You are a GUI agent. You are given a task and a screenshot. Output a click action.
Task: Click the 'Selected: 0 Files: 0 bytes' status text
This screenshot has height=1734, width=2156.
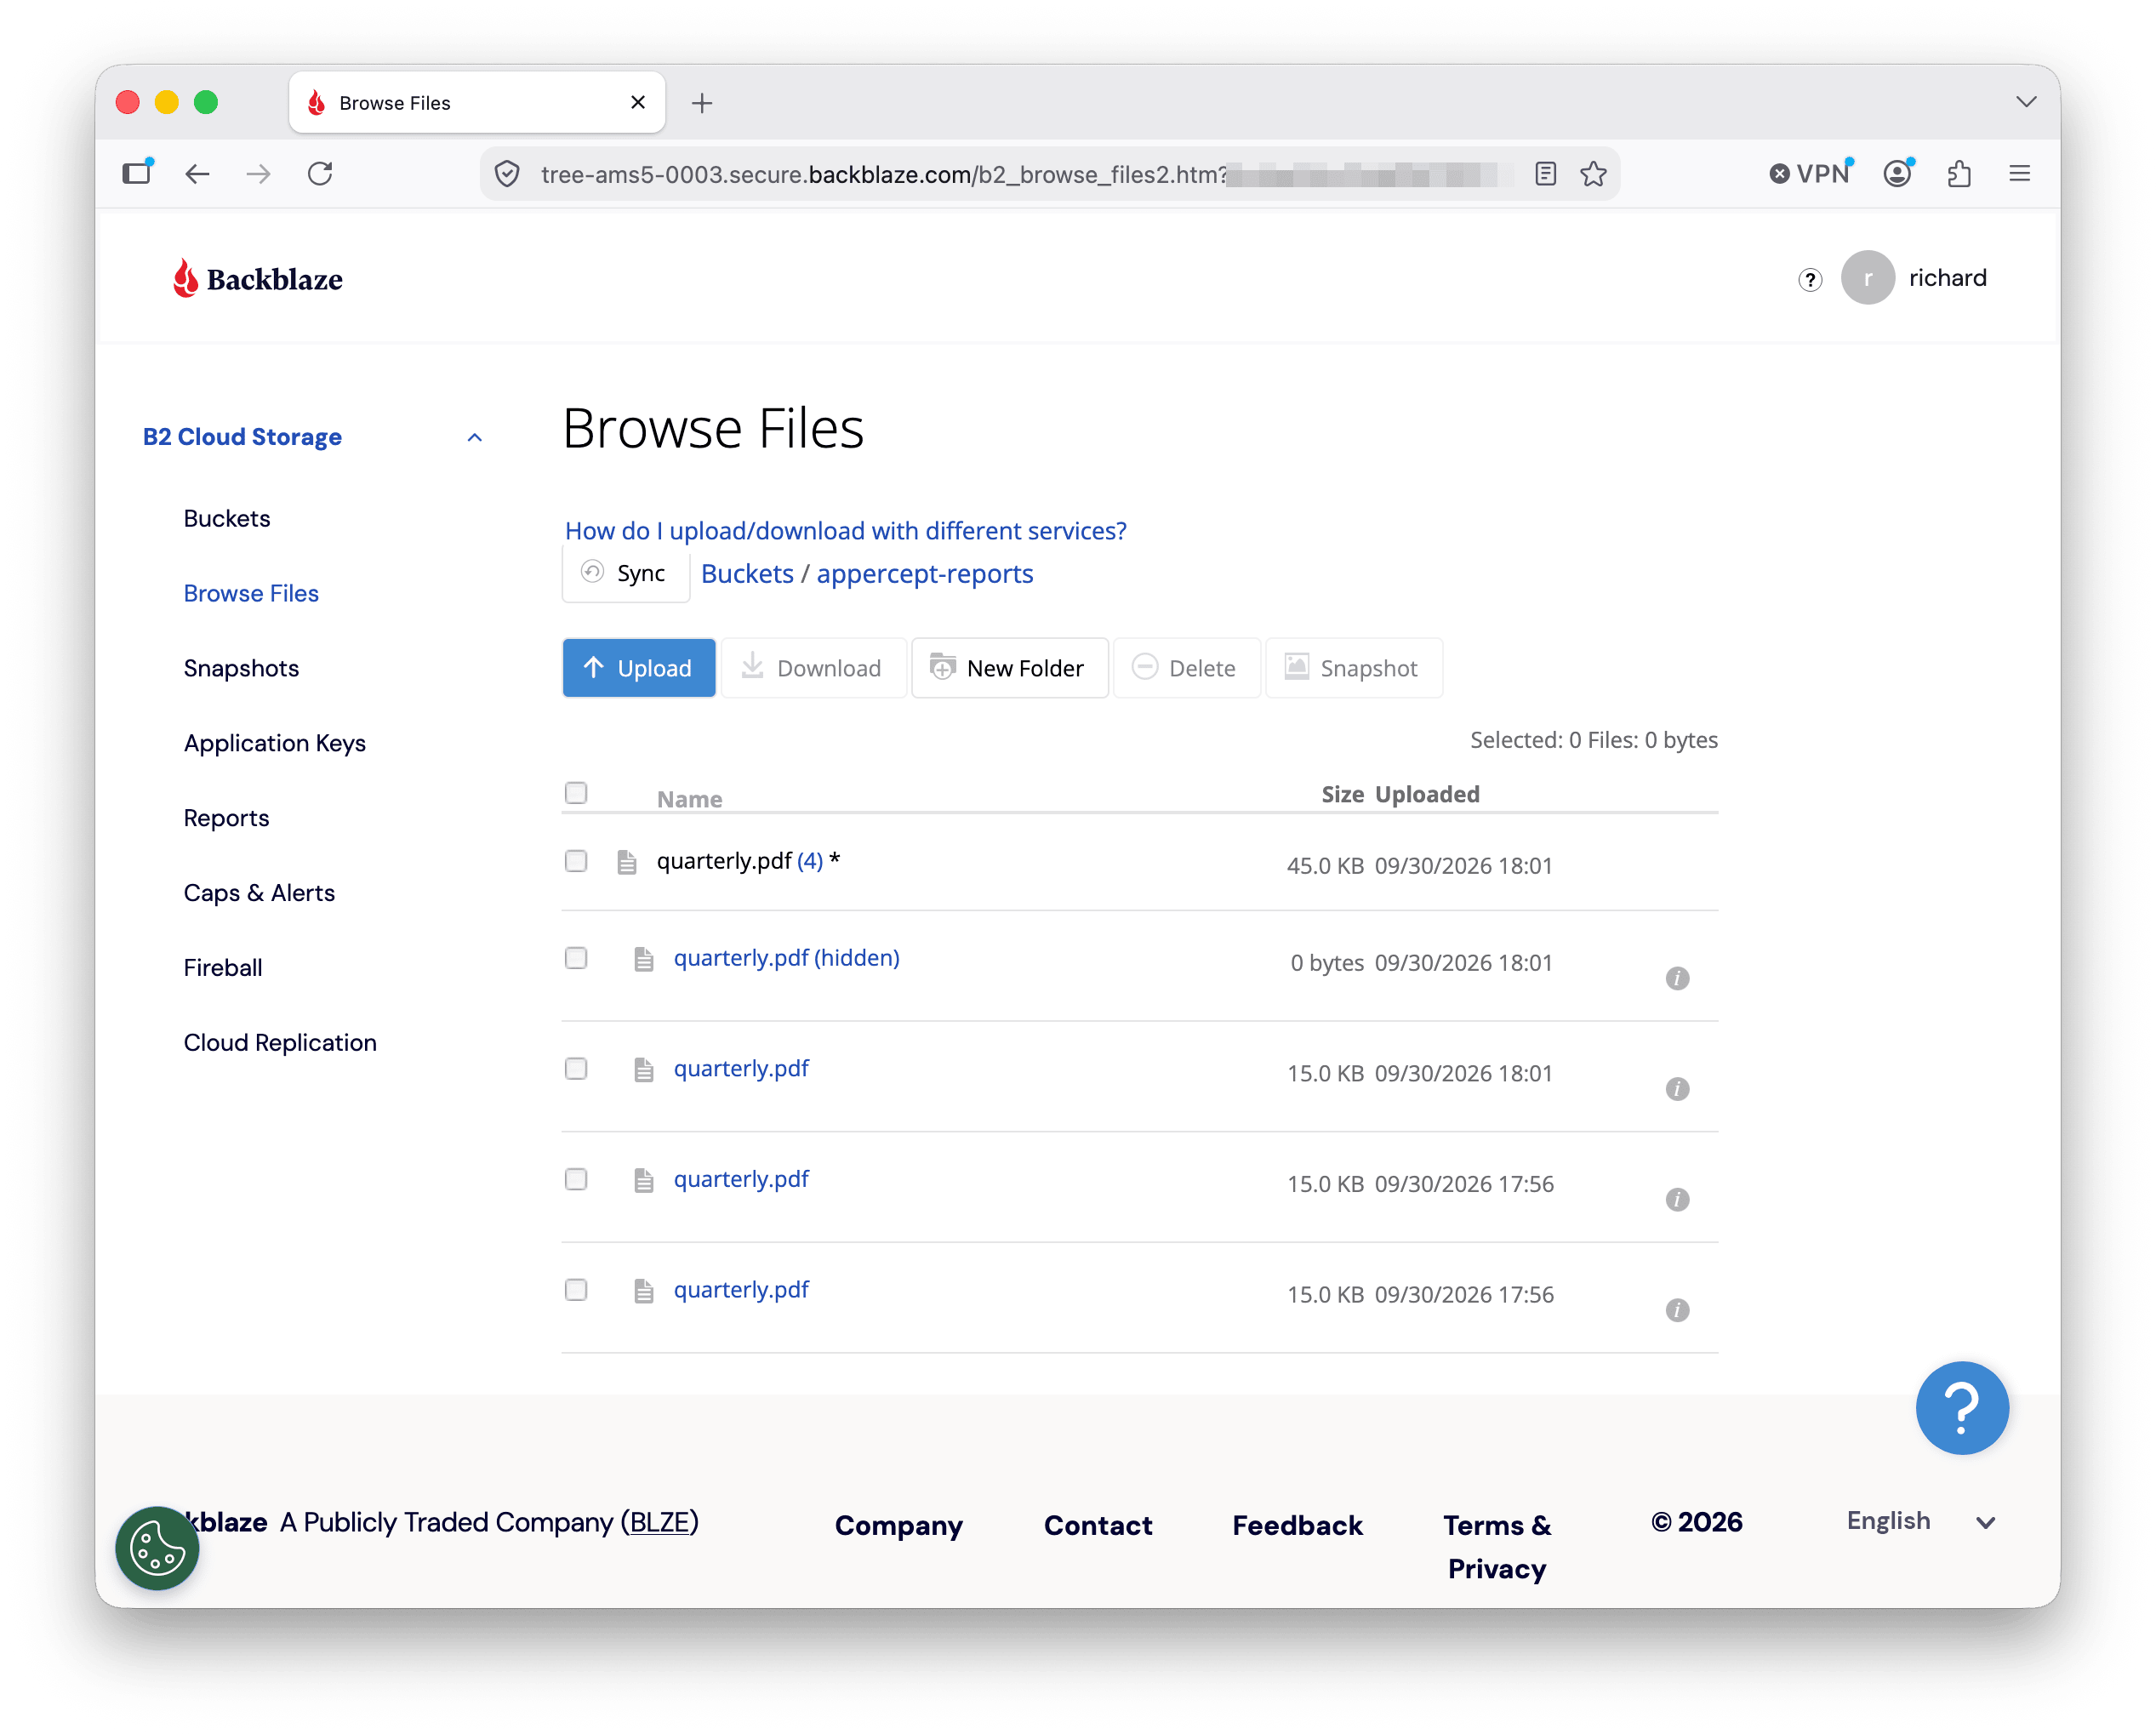click(1593, 740)
